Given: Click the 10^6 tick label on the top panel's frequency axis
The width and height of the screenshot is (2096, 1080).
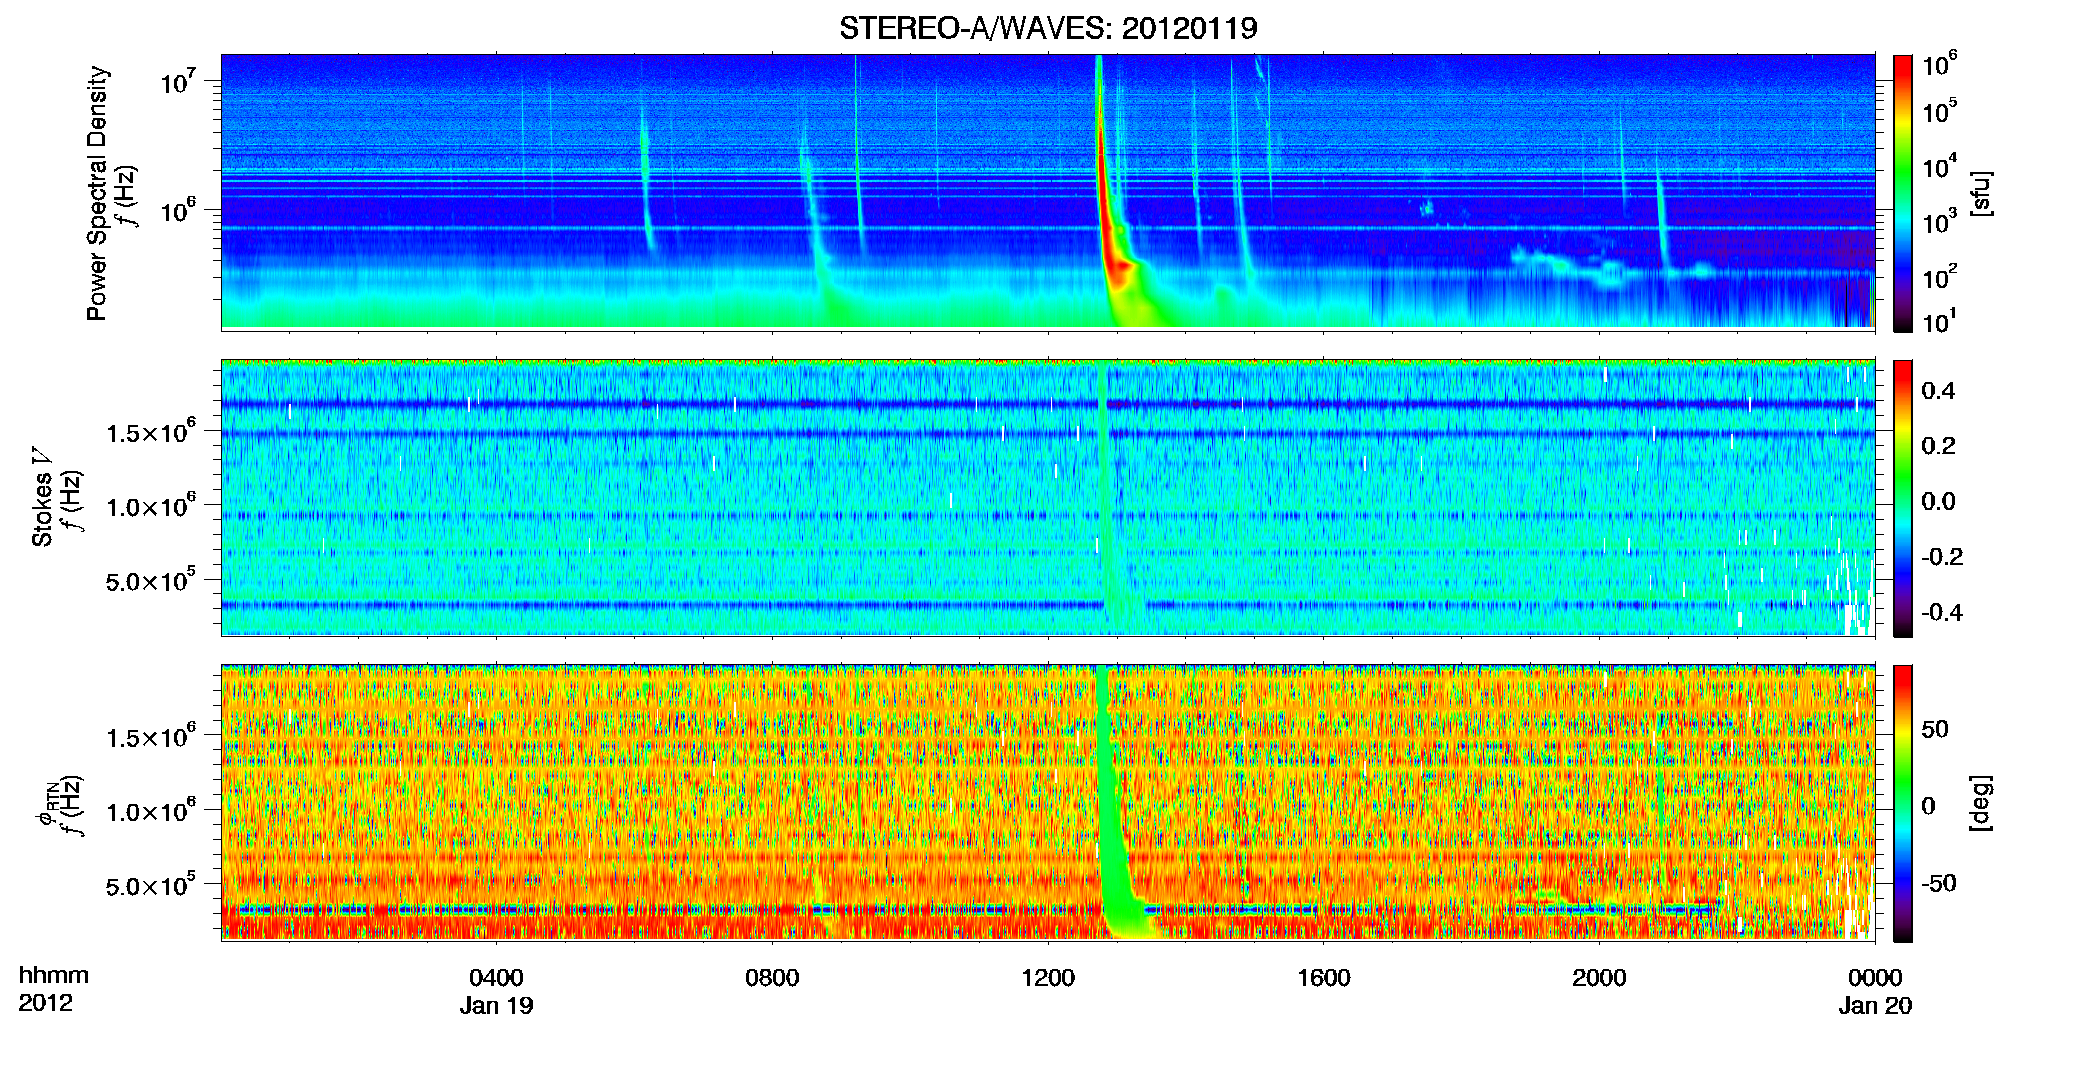Looking at the screenshot, I should click(x=177, y=211).
